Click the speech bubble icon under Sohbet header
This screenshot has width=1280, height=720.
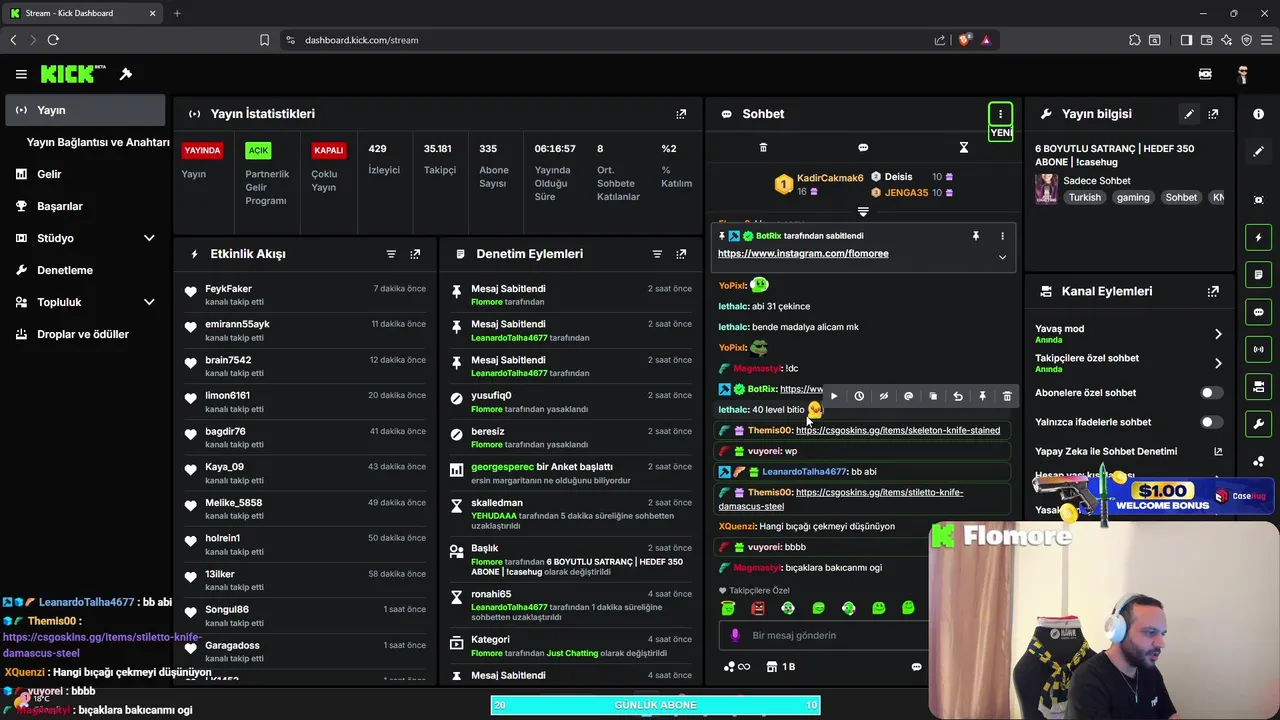[x=863, y=147]
